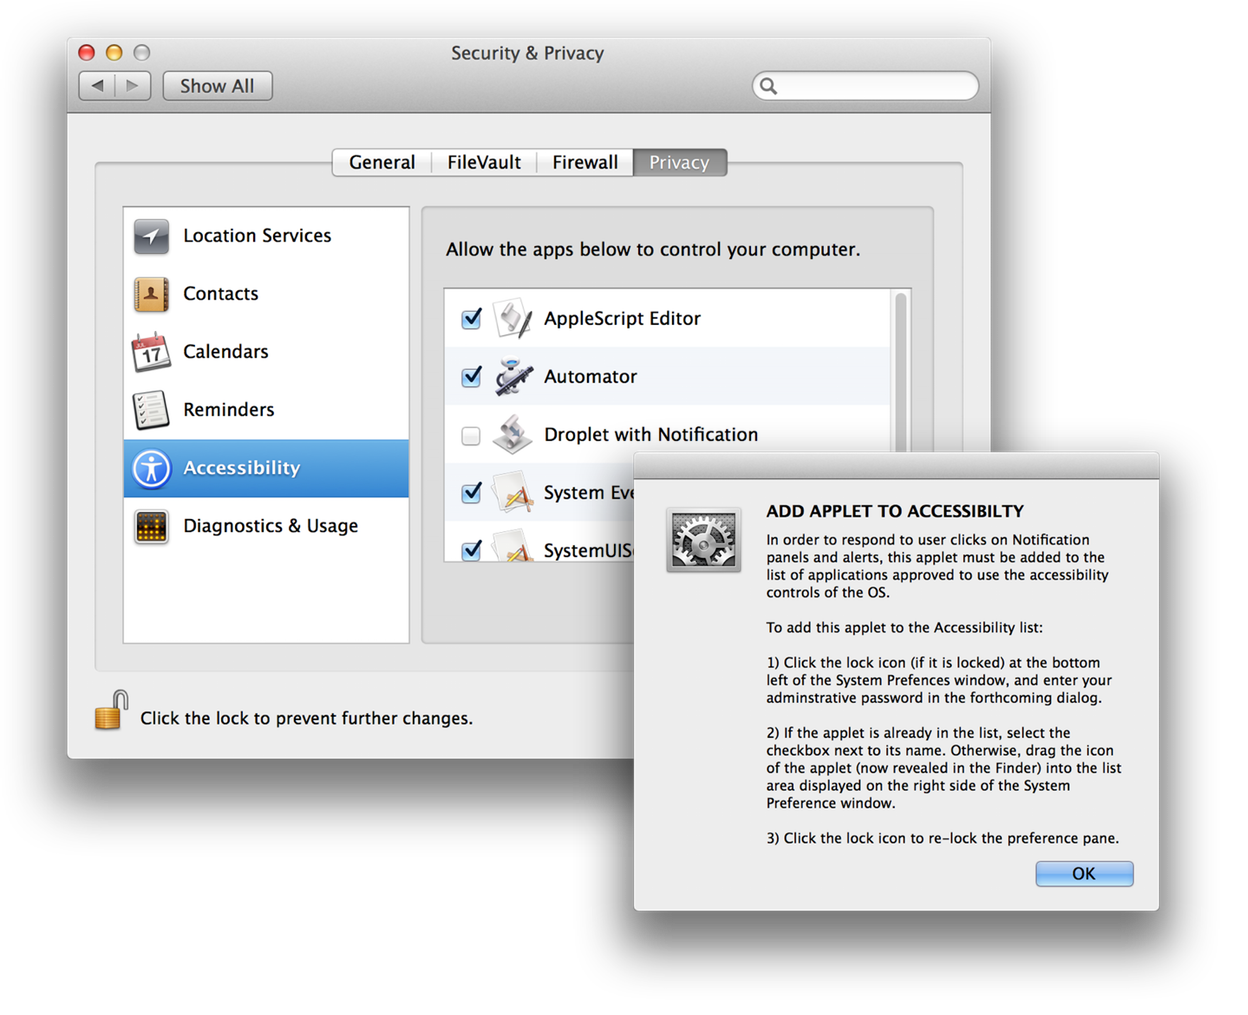Viewport: 1248px width, 1015px height.
Task: Click the Diagnostics & Usage icon
Action: (x=151, y=526)
